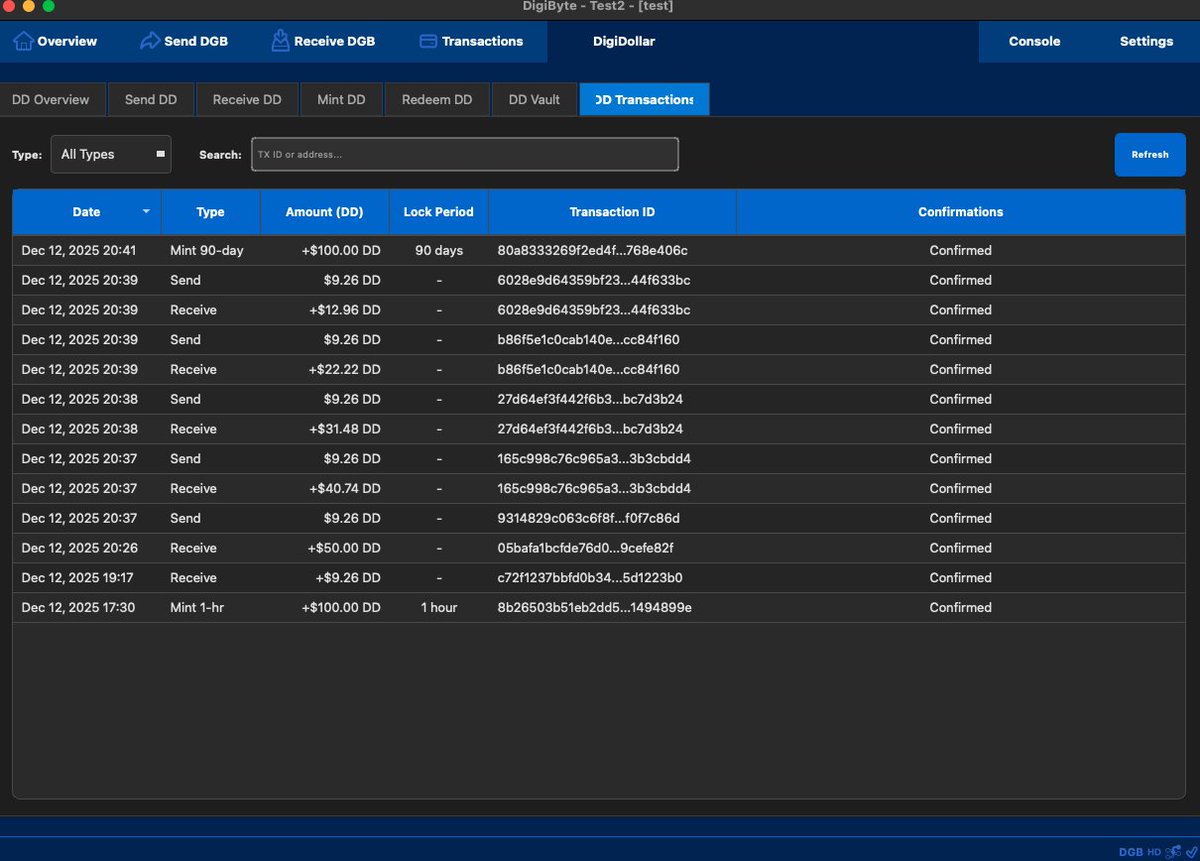This screenshot has height=861, width=1200.
Task: Open the Transactions page
Action: (x=471, y=42)
